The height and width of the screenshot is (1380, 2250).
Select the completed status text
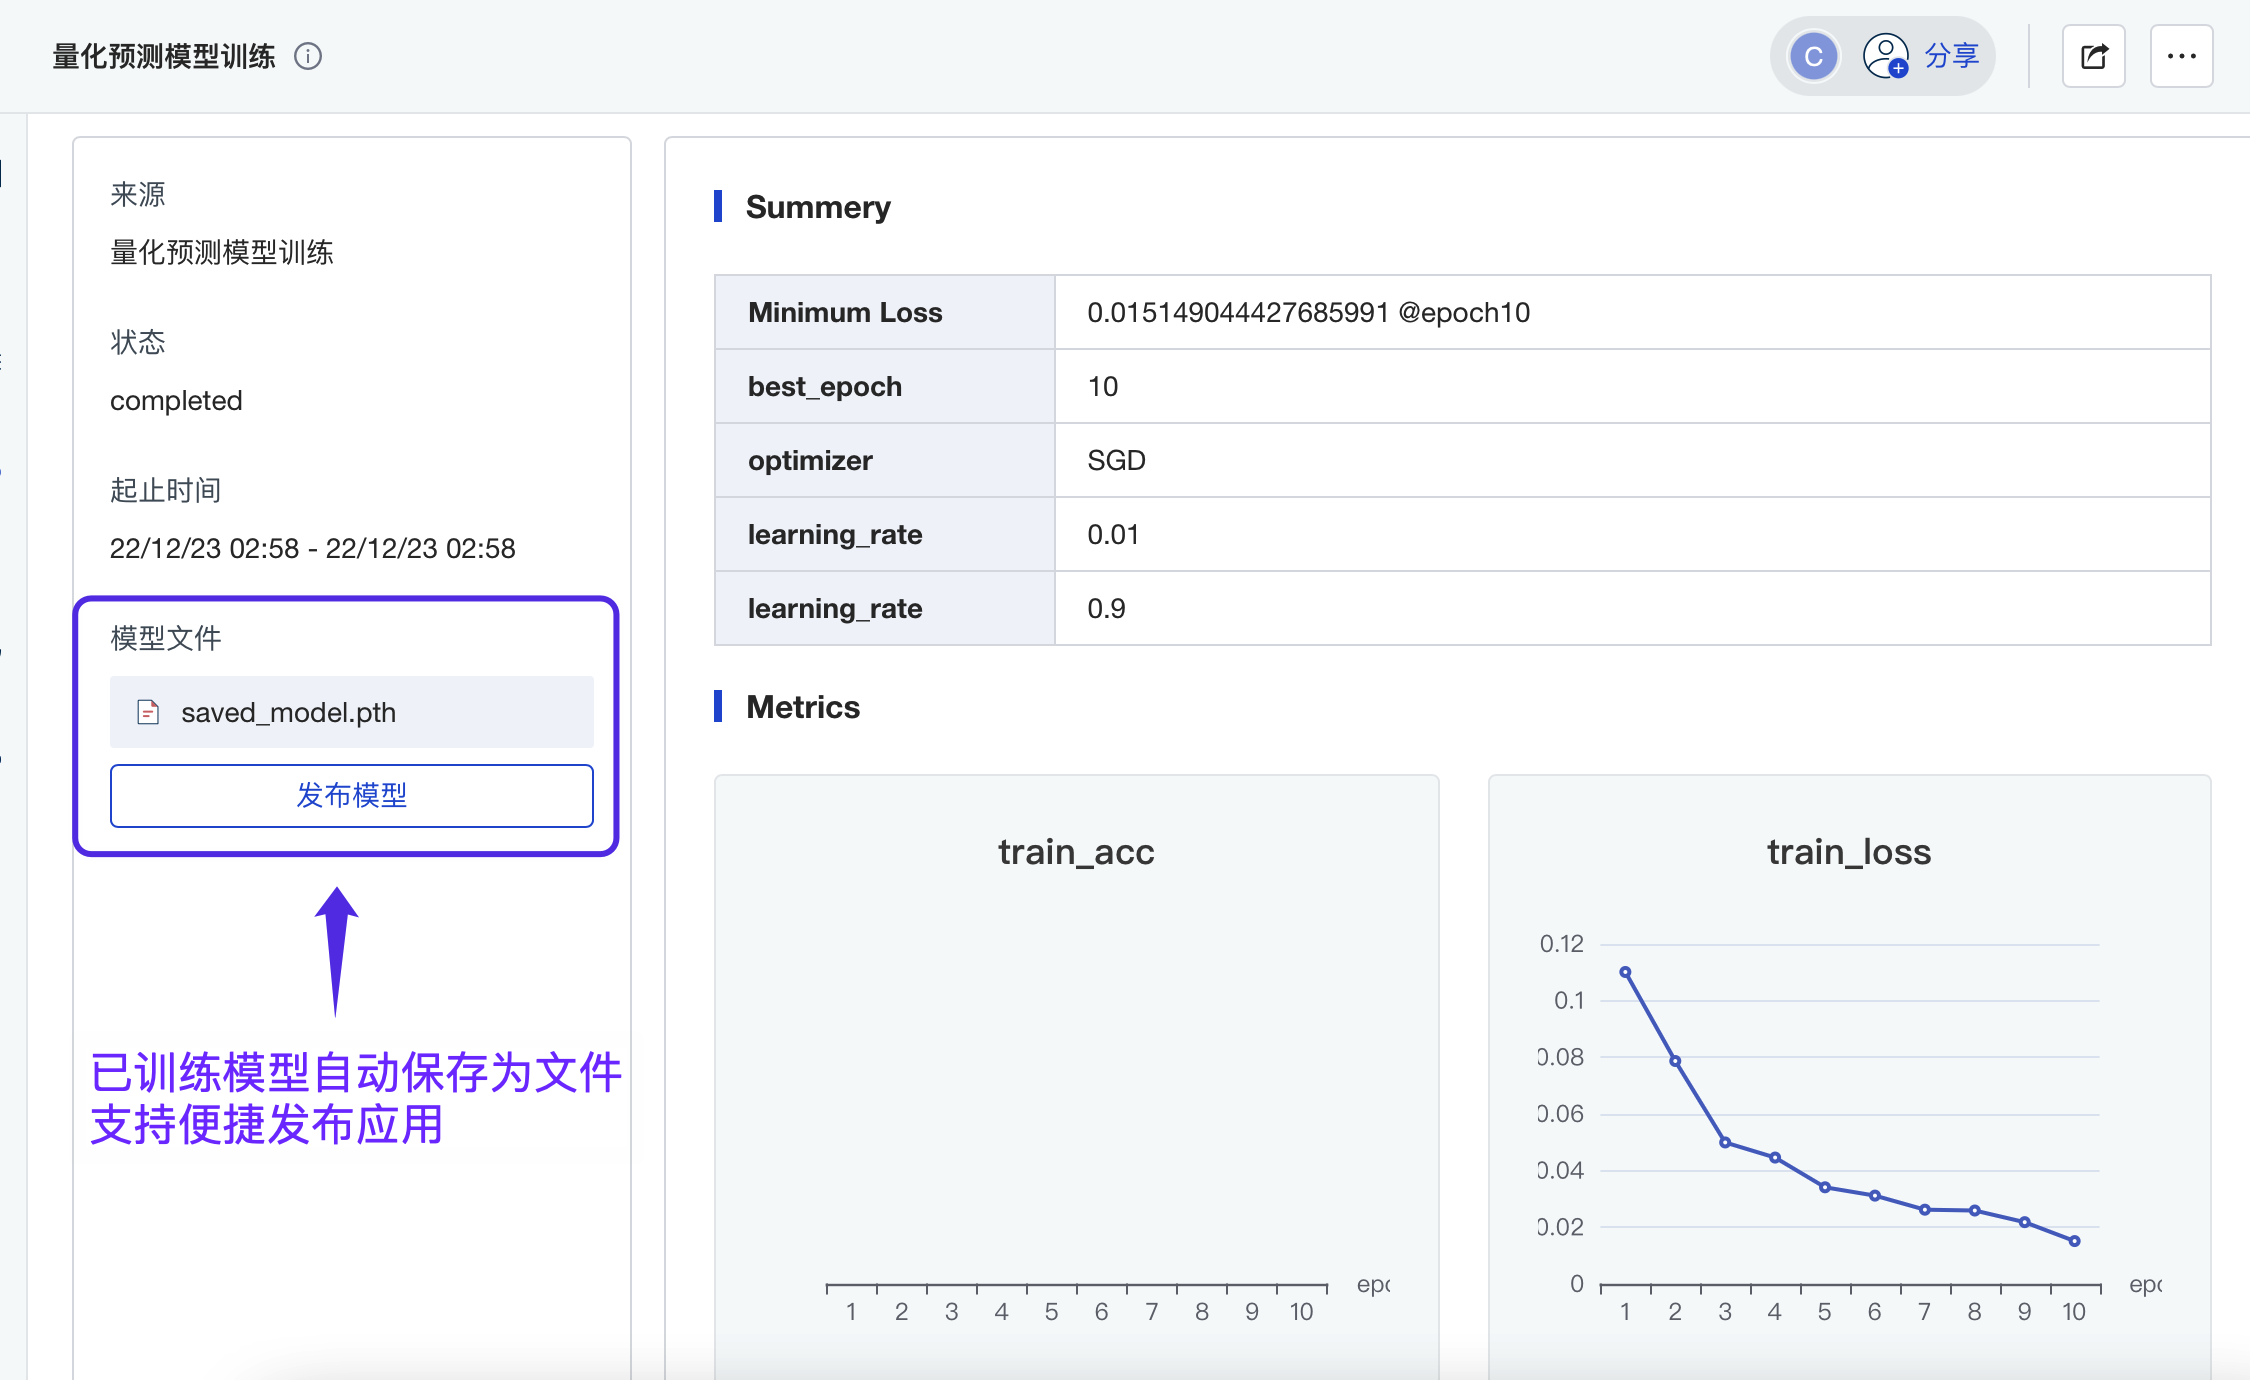(176, 400)
